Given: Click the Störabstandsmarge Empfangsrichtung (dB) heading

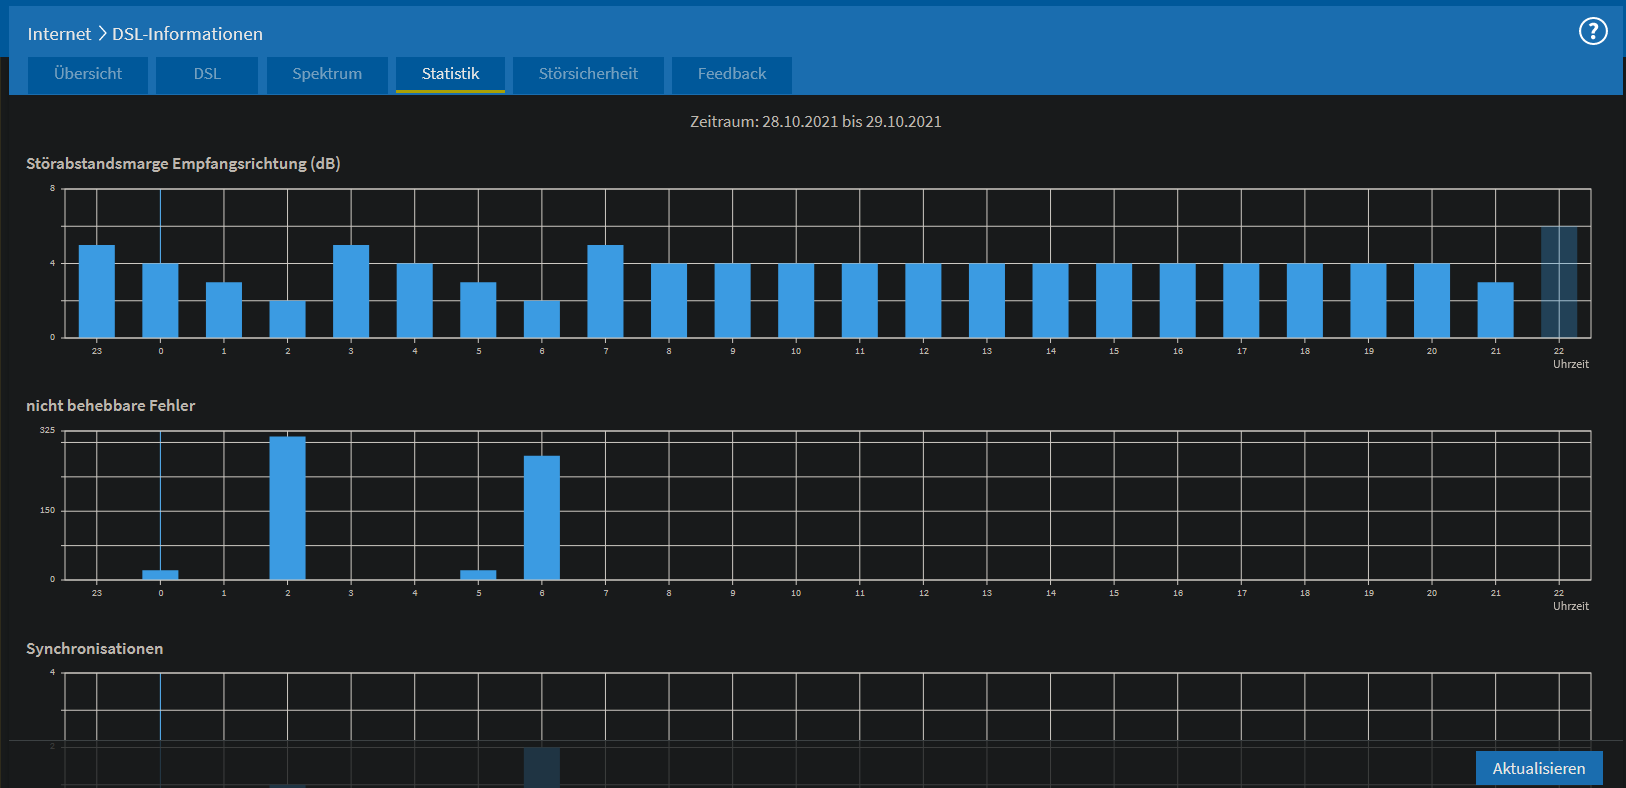Looking at the screenshot, I should (x=183, y=163).
